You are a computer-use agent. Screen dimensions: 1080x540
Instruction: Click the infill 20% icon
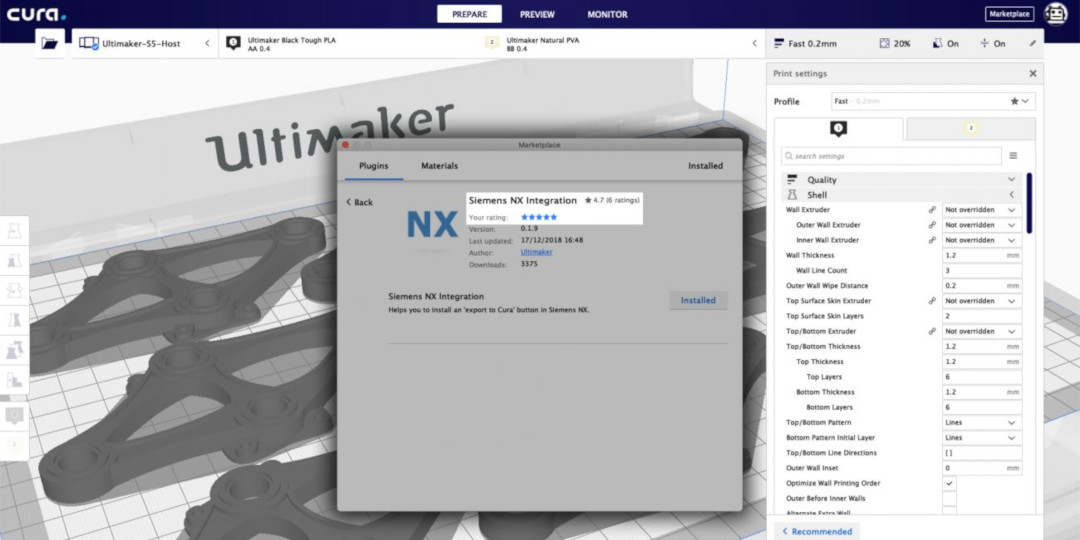coord(884,43)
